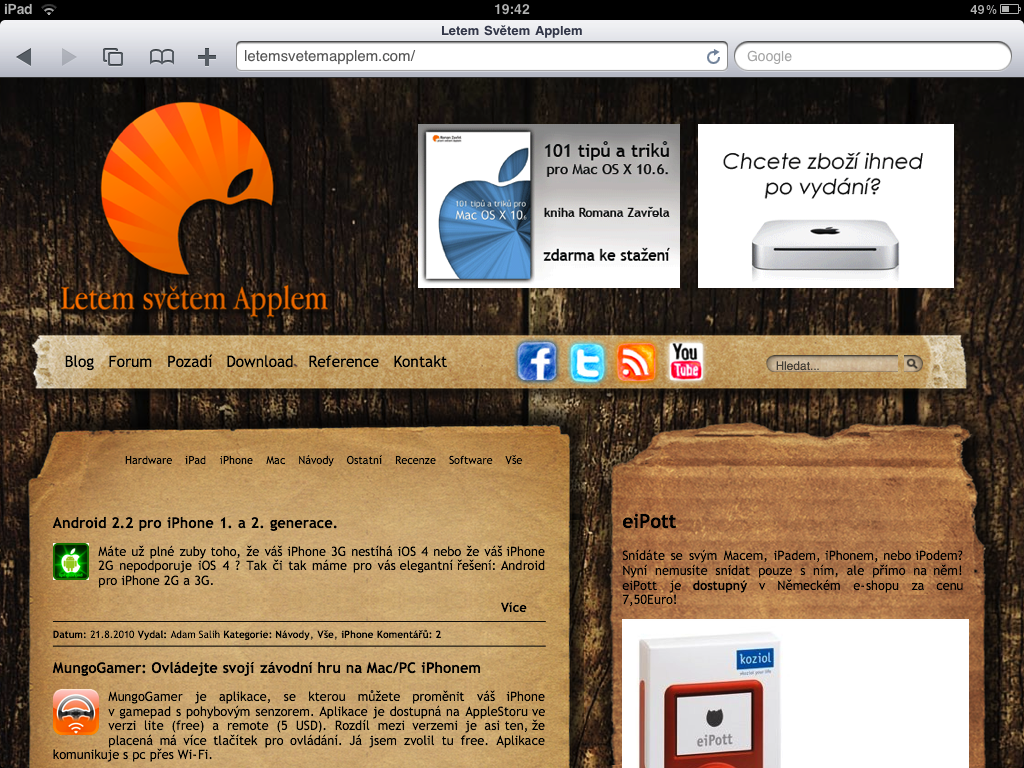Open the eiPott sidebar heading
This screenshot has height=768, width=1024.
point(648,521)
